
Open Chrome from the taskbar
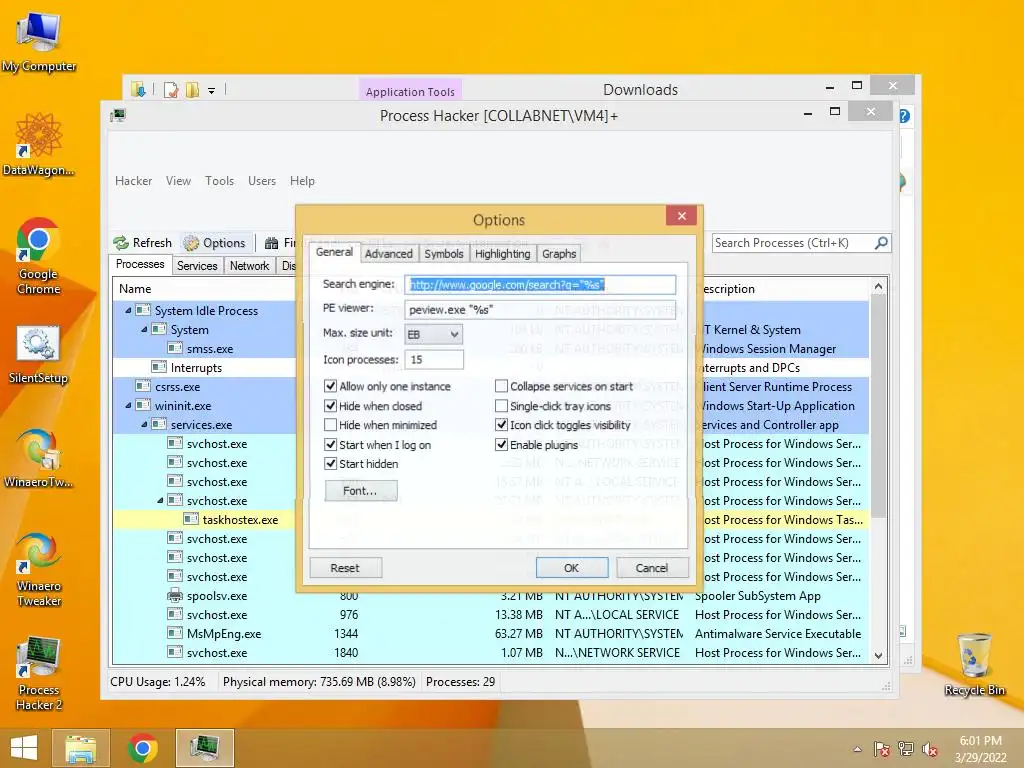[x=142, y=748]
